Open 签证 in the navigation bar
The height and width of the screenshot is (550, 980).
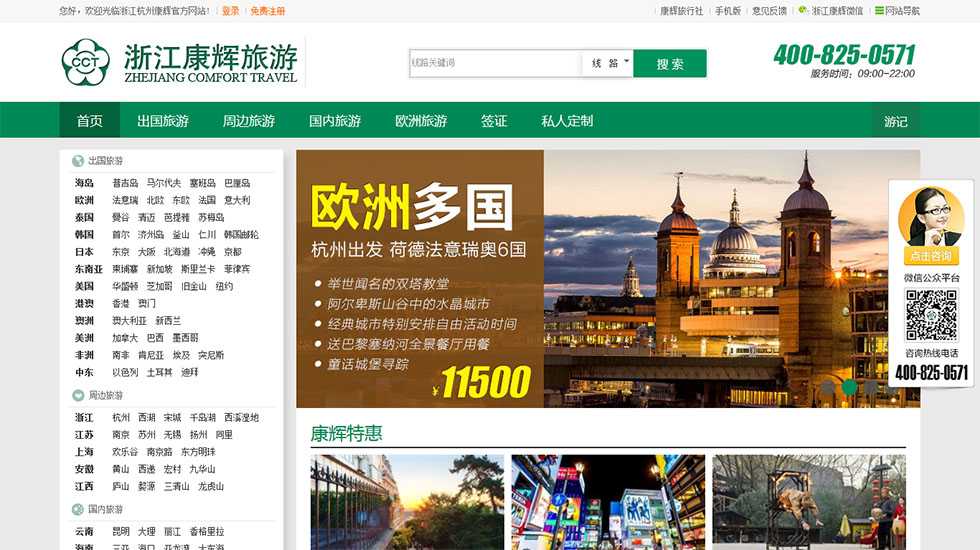tap(494, 121)
